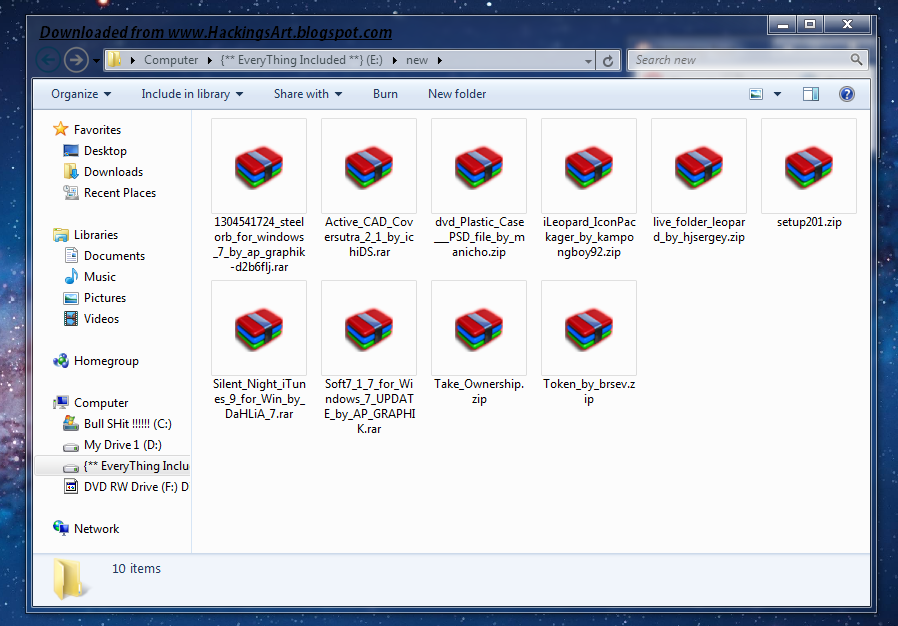Select My Drive 1 (D:) in sidebar
898x626 pixels.
coord(122,445)
